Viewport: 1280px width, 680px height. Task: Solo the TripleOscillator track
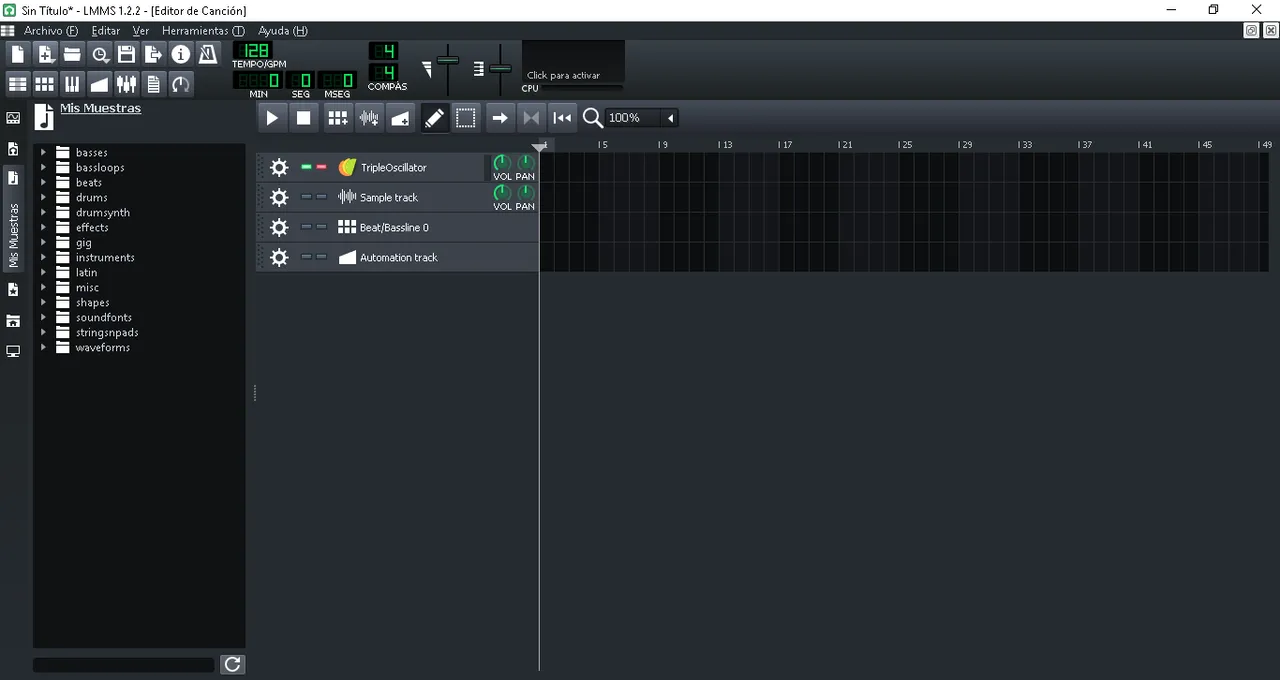321,167
